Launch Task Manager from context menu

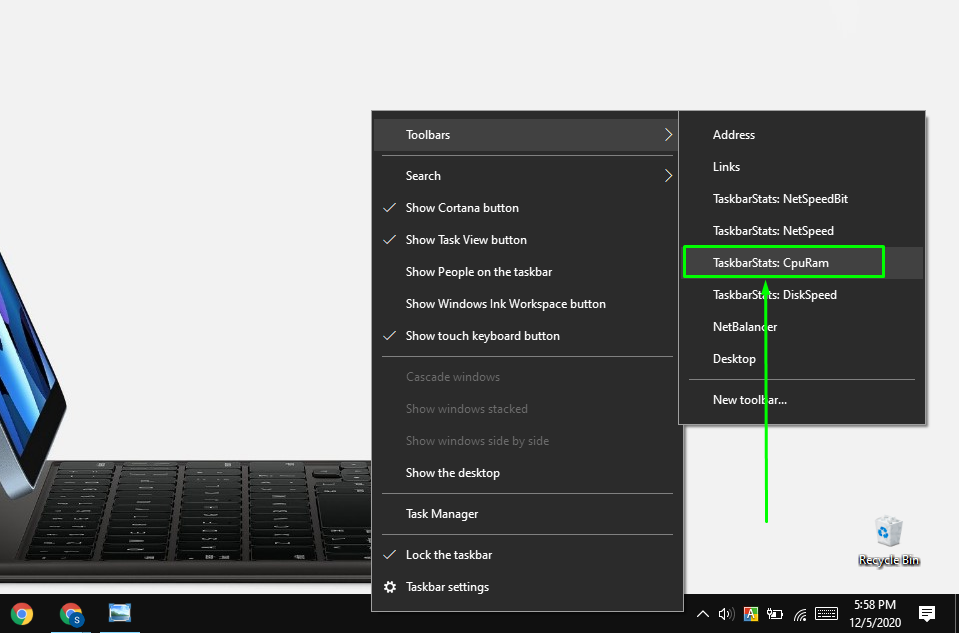pyautogui.click(x=442, y=514)
